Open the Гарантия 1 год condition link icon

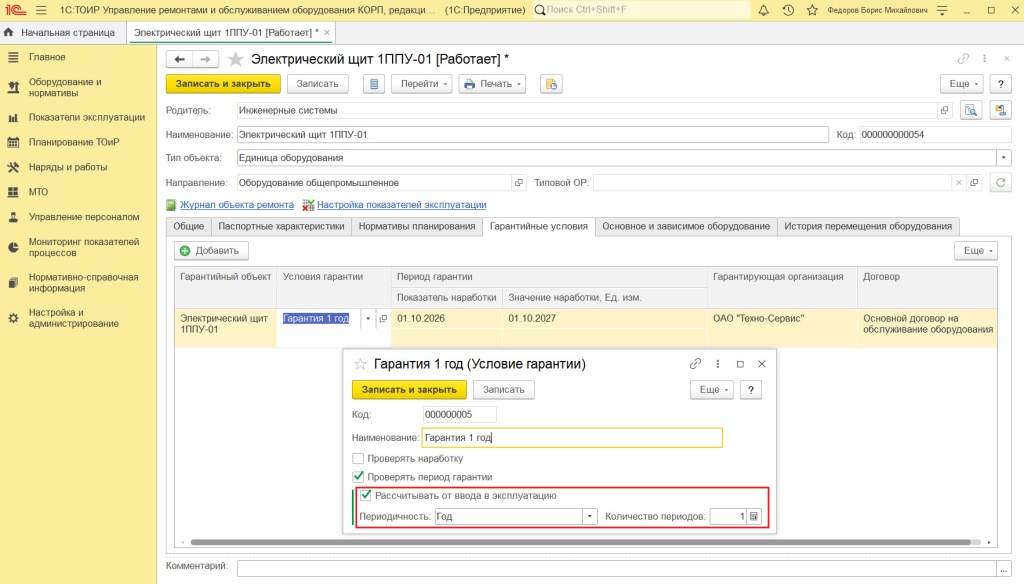tap(383, 319)
